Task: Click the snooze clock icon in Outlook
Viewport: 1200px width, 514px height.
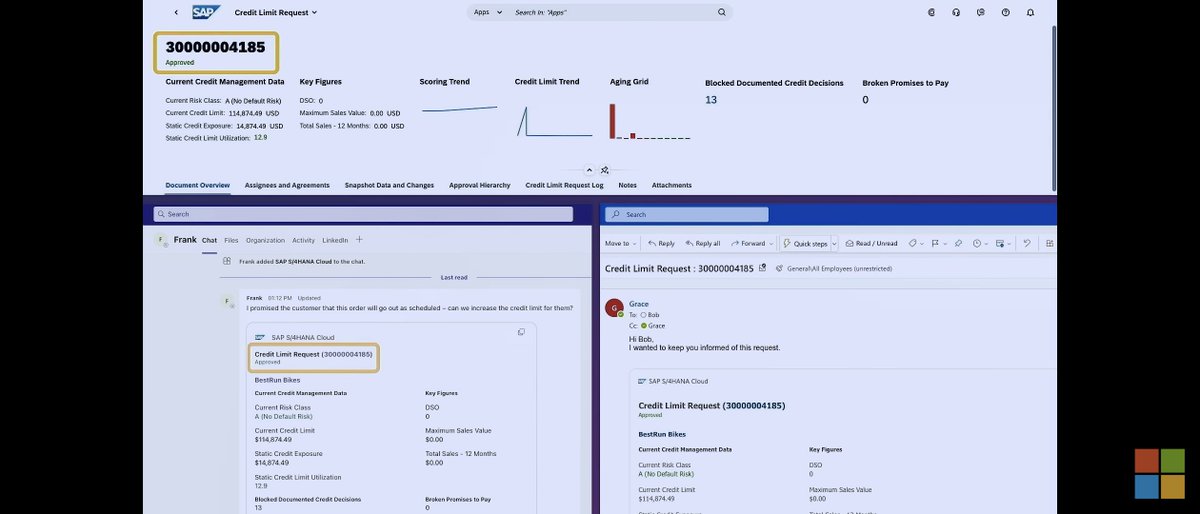Action: click(977, 243)
